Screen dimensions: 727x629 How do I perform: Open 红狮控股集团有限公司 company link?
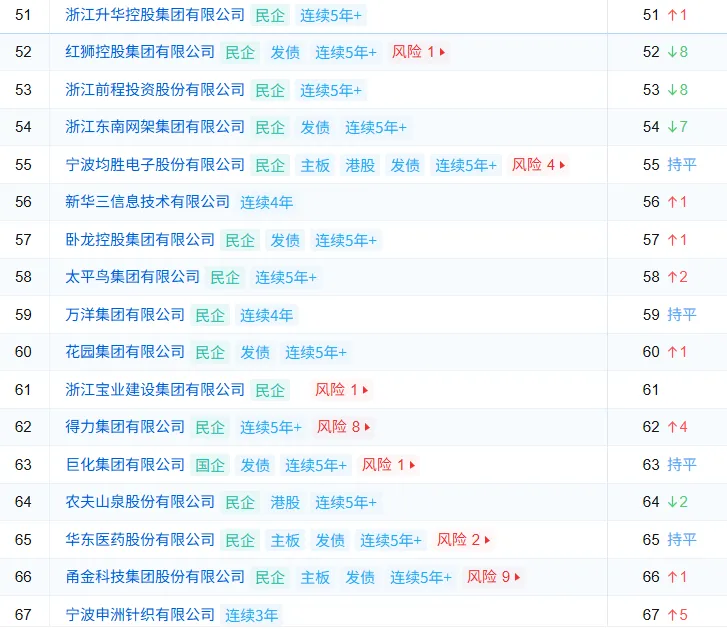point(140,51)
